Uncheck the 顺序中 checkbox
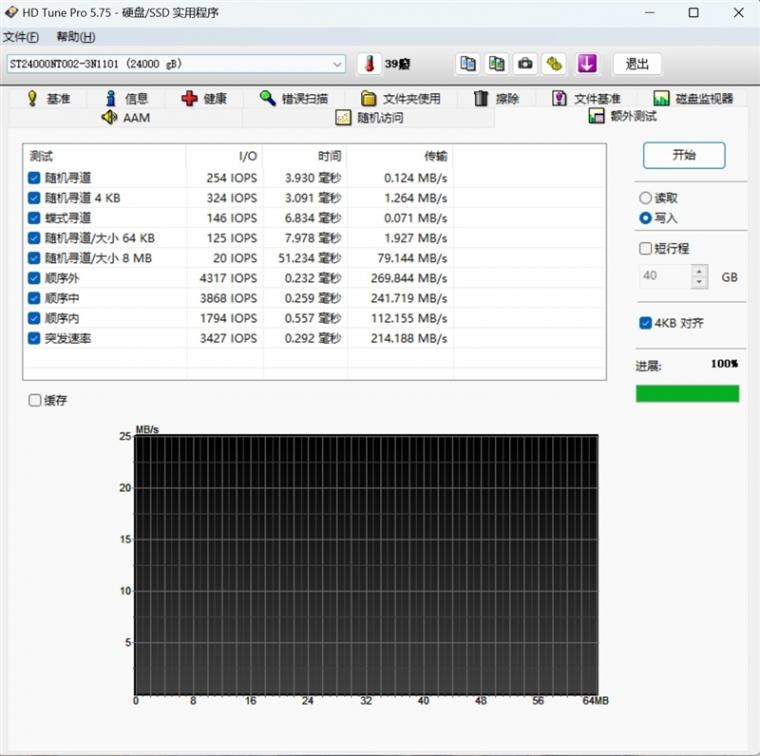Screen dimensions: 760x756 pyautogui.click(x=34, y=298)
